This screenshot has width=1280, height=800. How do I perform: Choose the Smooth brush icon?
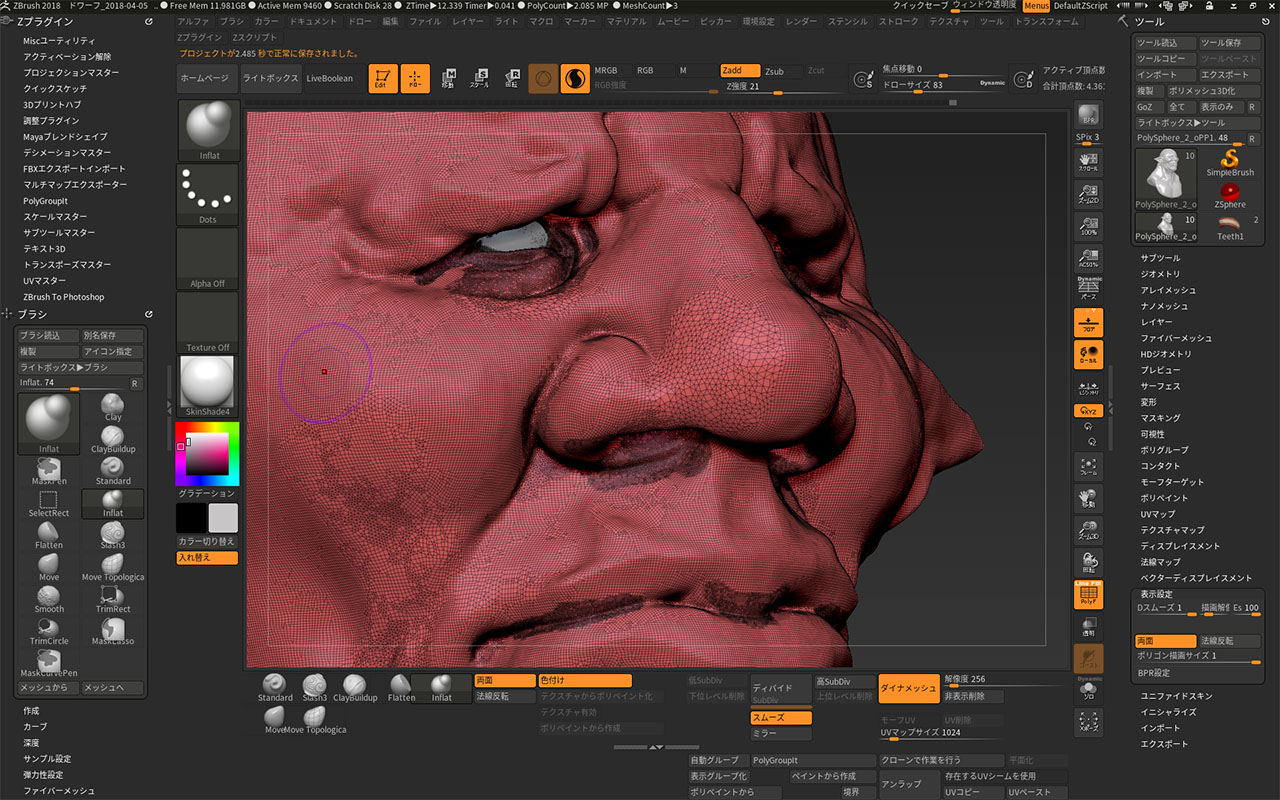49,597
